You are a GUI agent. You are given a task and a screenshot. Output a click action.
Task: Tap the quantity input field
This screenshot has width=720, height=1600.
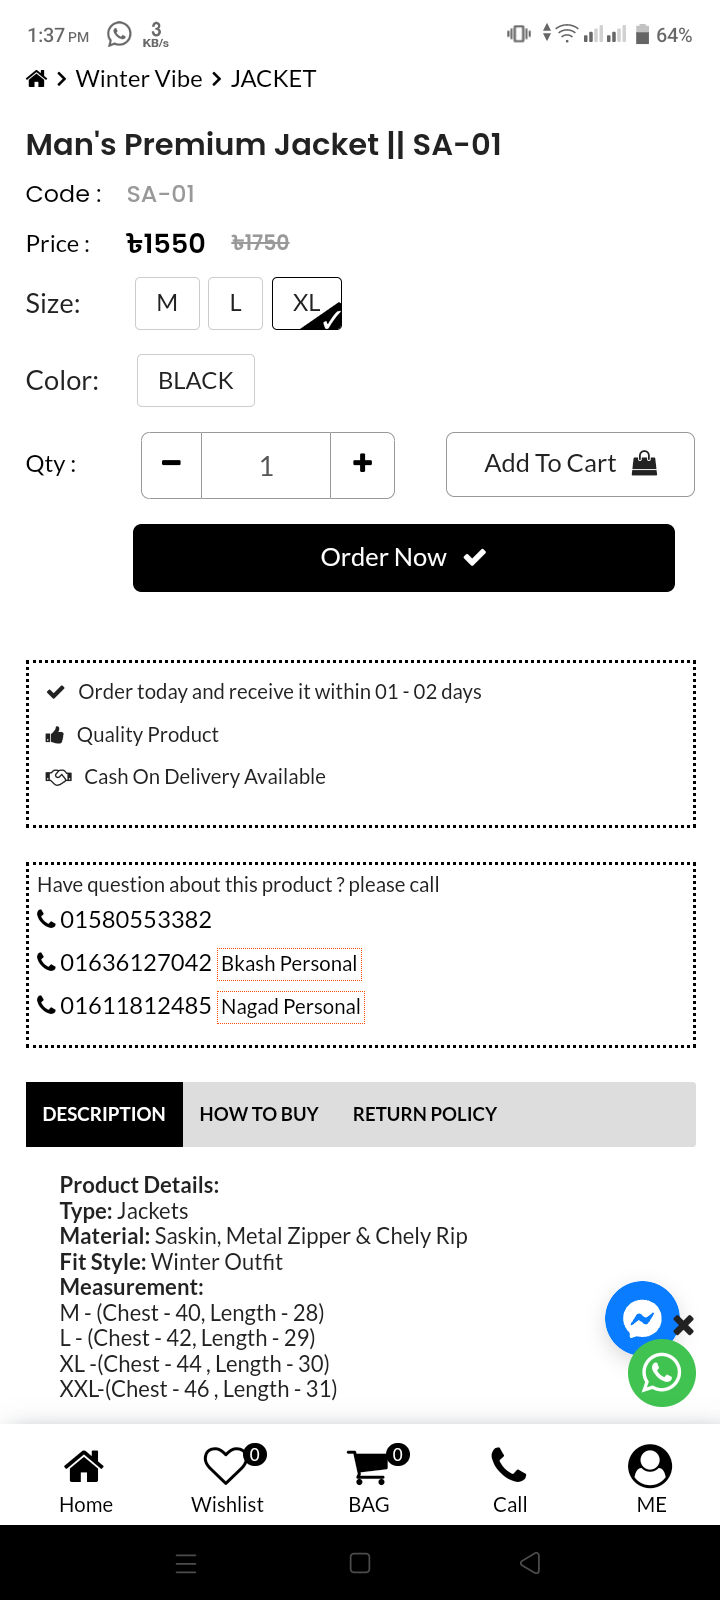point(266,465)
